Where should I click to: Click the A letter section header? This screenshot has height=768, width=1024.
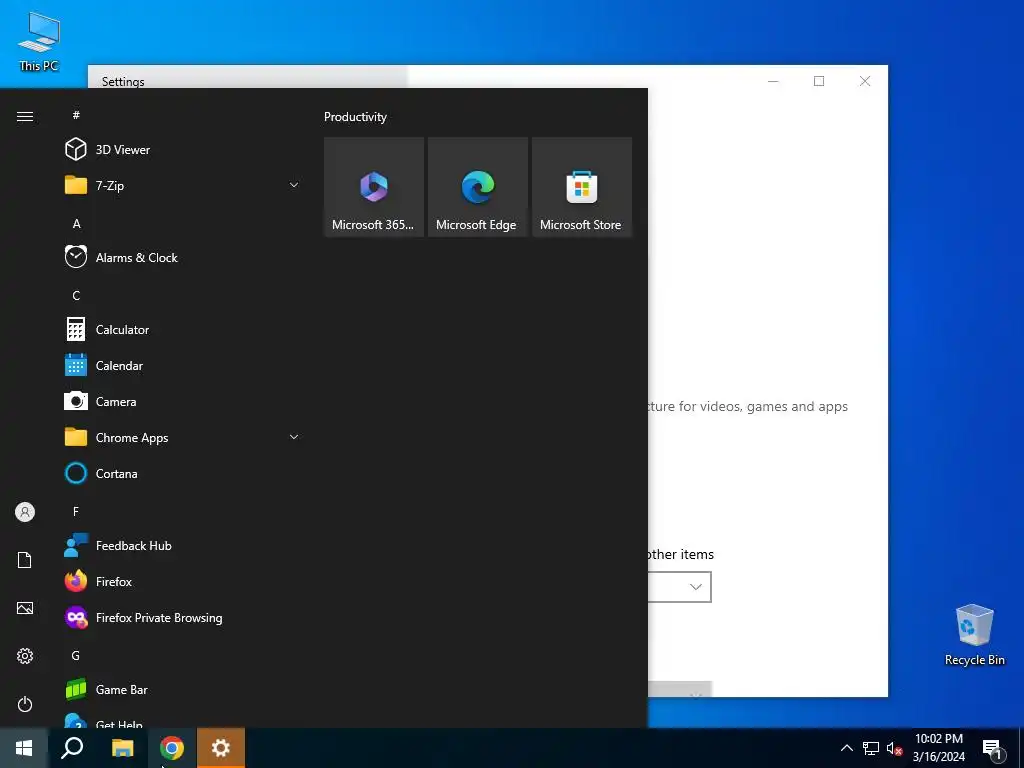tap(76, 223)
